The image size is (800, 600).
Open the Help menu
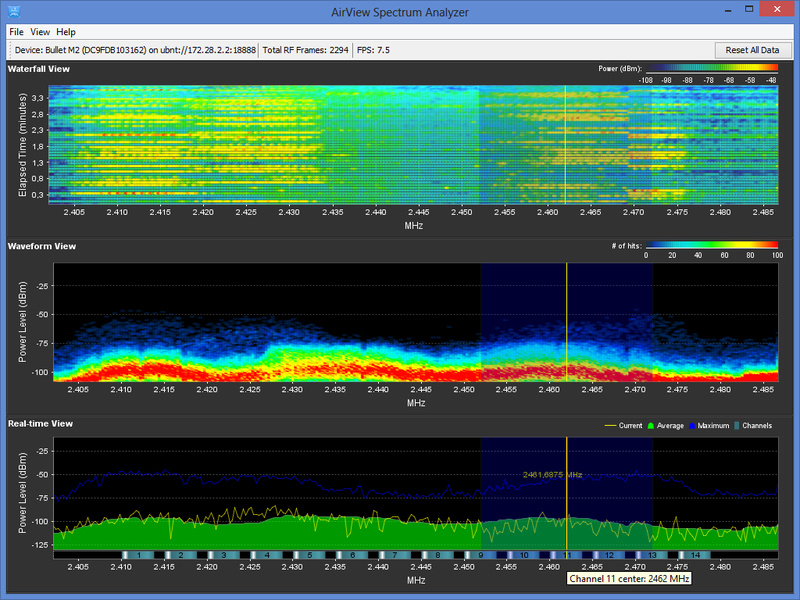[66, 32]
